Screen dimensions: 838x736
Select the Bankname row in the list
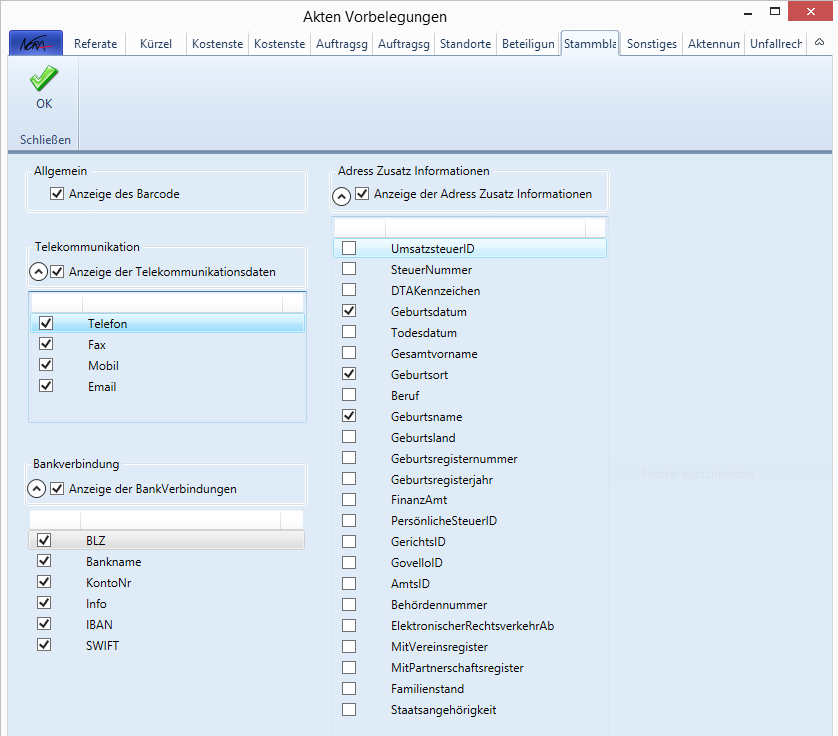(x=113, y=562)
